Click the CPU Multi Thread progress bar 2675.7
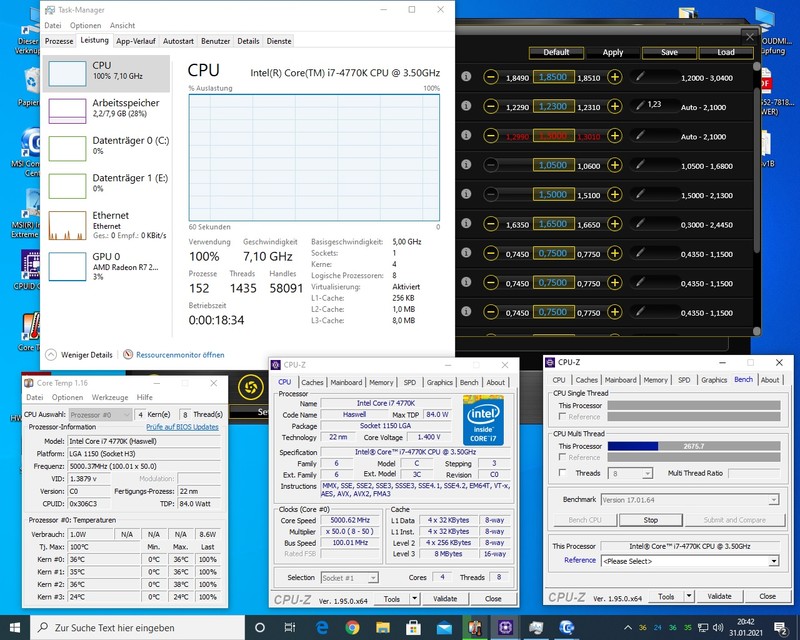This screenshot has width=800, height=640. point(694,446)
